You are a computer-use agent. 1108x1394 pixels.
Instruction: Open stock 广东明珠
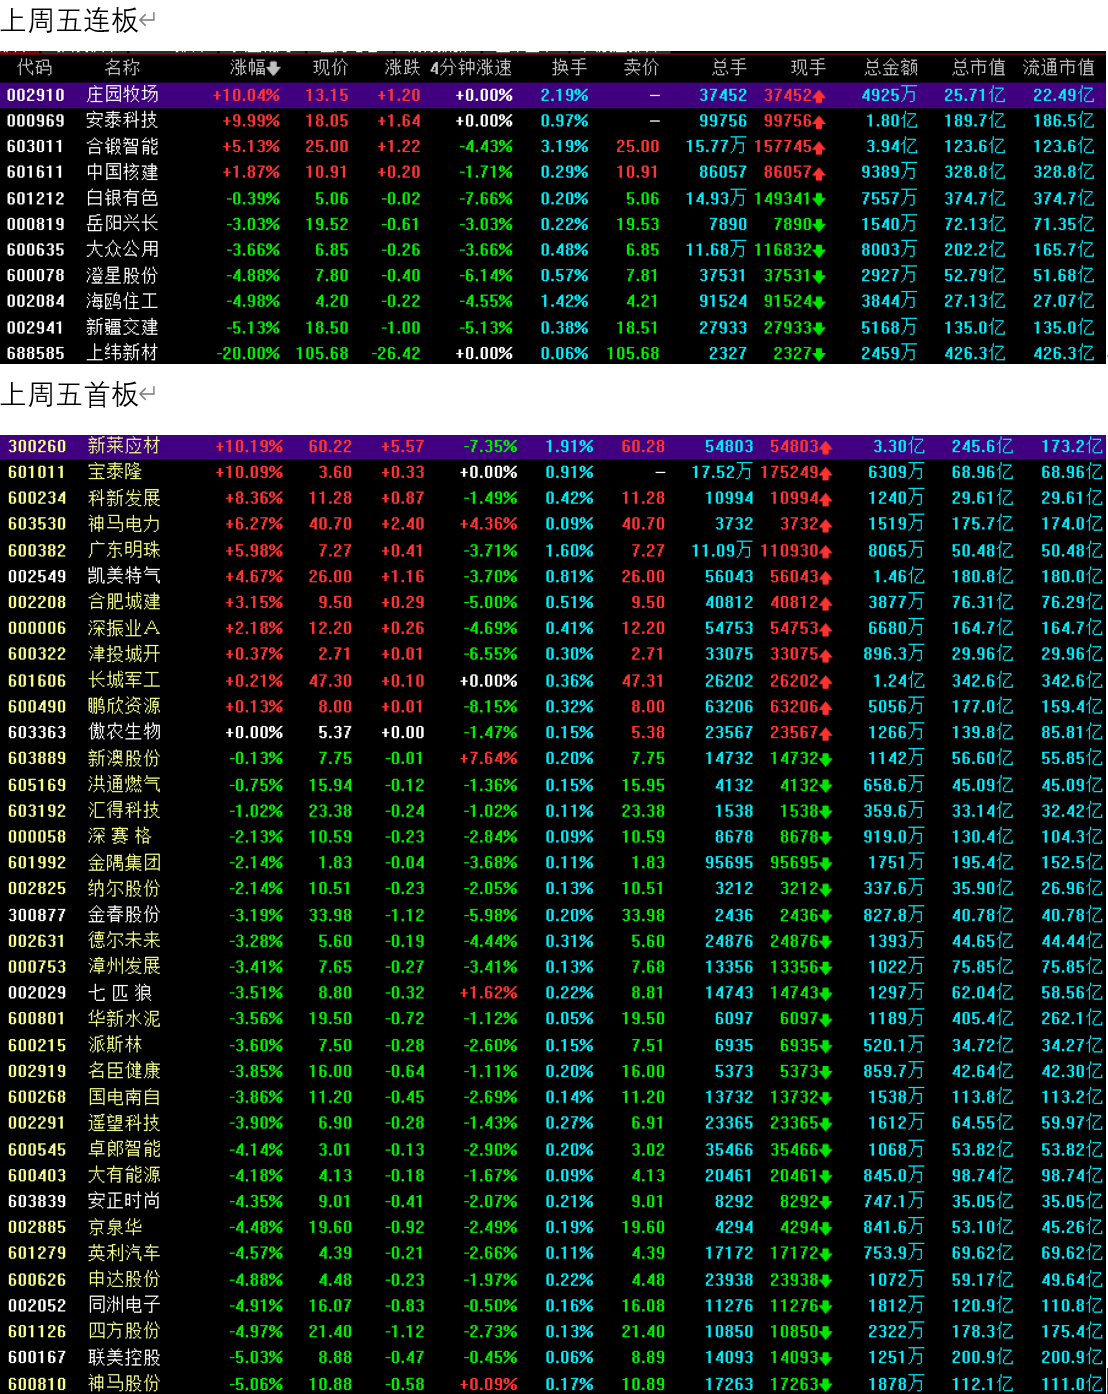124,550
